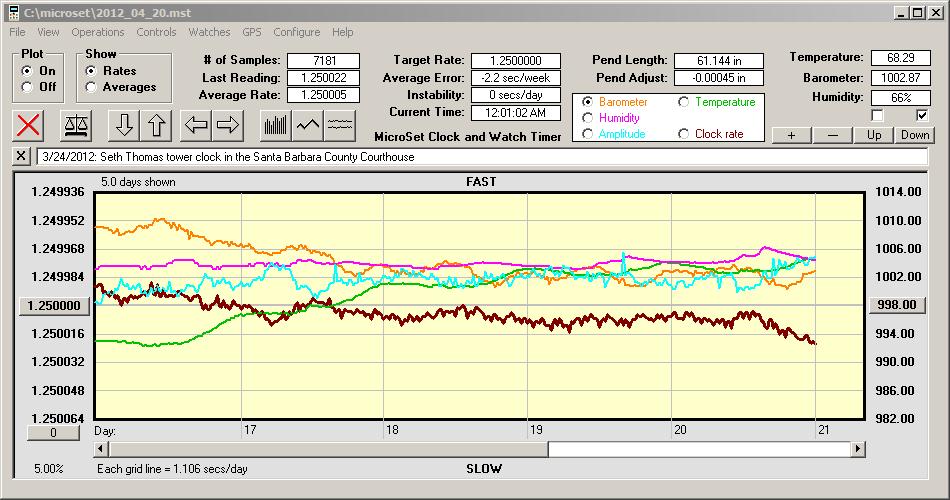
Task: Click the application icon in title bar
Action: (13, 13)
